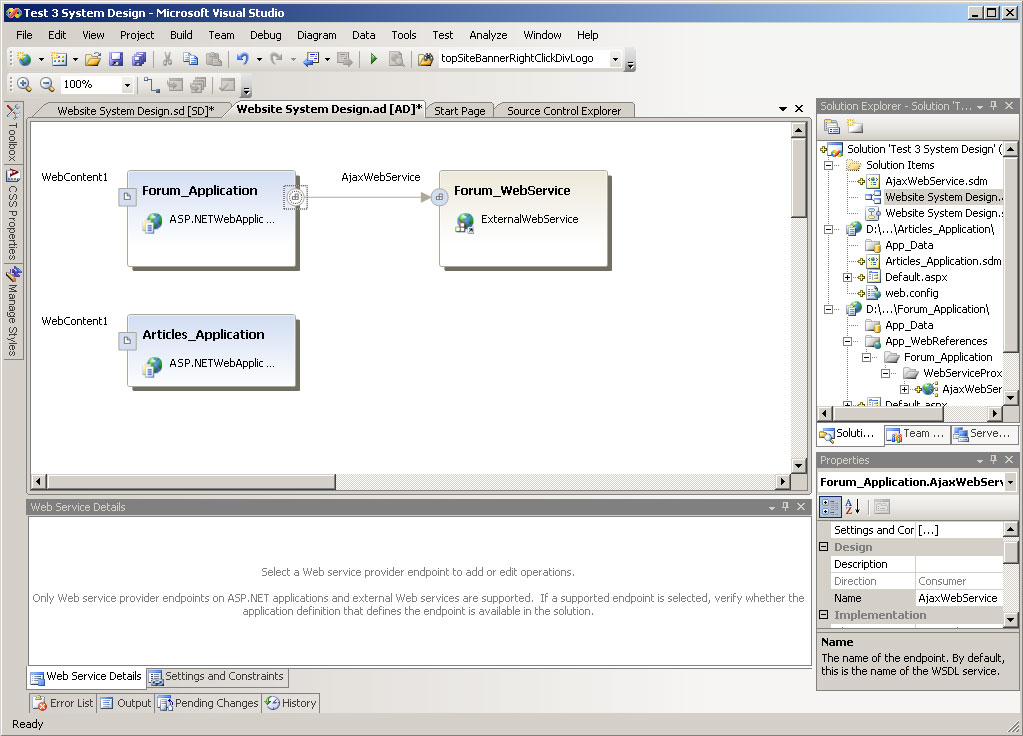Open the History tab
1023x736 pixels.
coord(291,703)
